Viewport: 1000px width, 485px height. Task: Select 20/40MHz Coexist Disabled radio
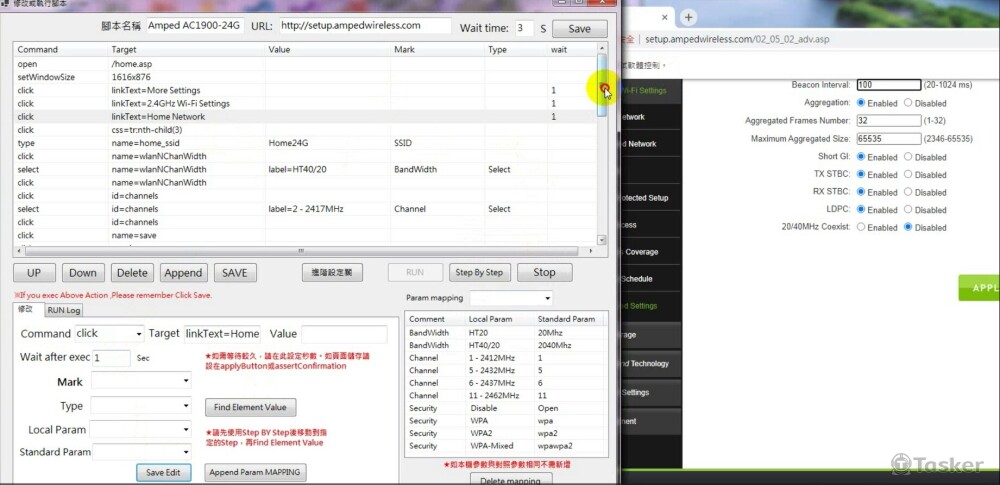tap(908, 227)
